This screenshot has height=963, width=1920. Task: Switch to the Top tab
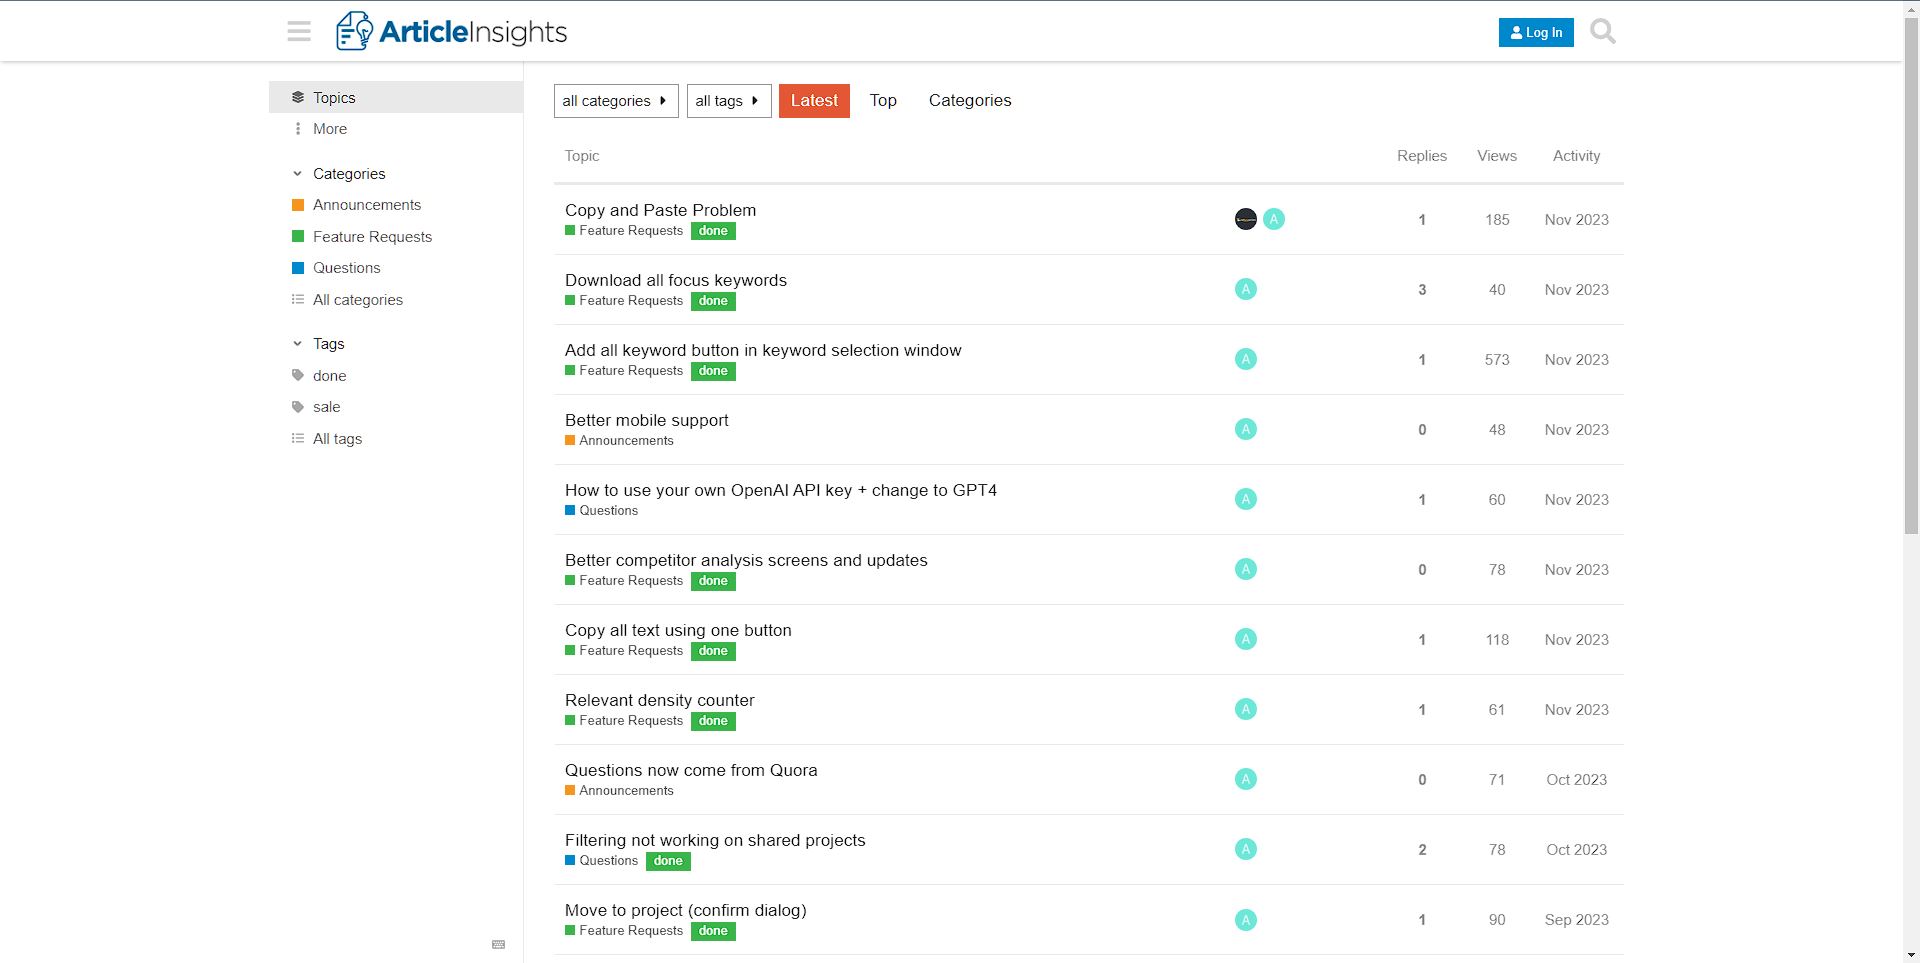click(x=883, y=100)
